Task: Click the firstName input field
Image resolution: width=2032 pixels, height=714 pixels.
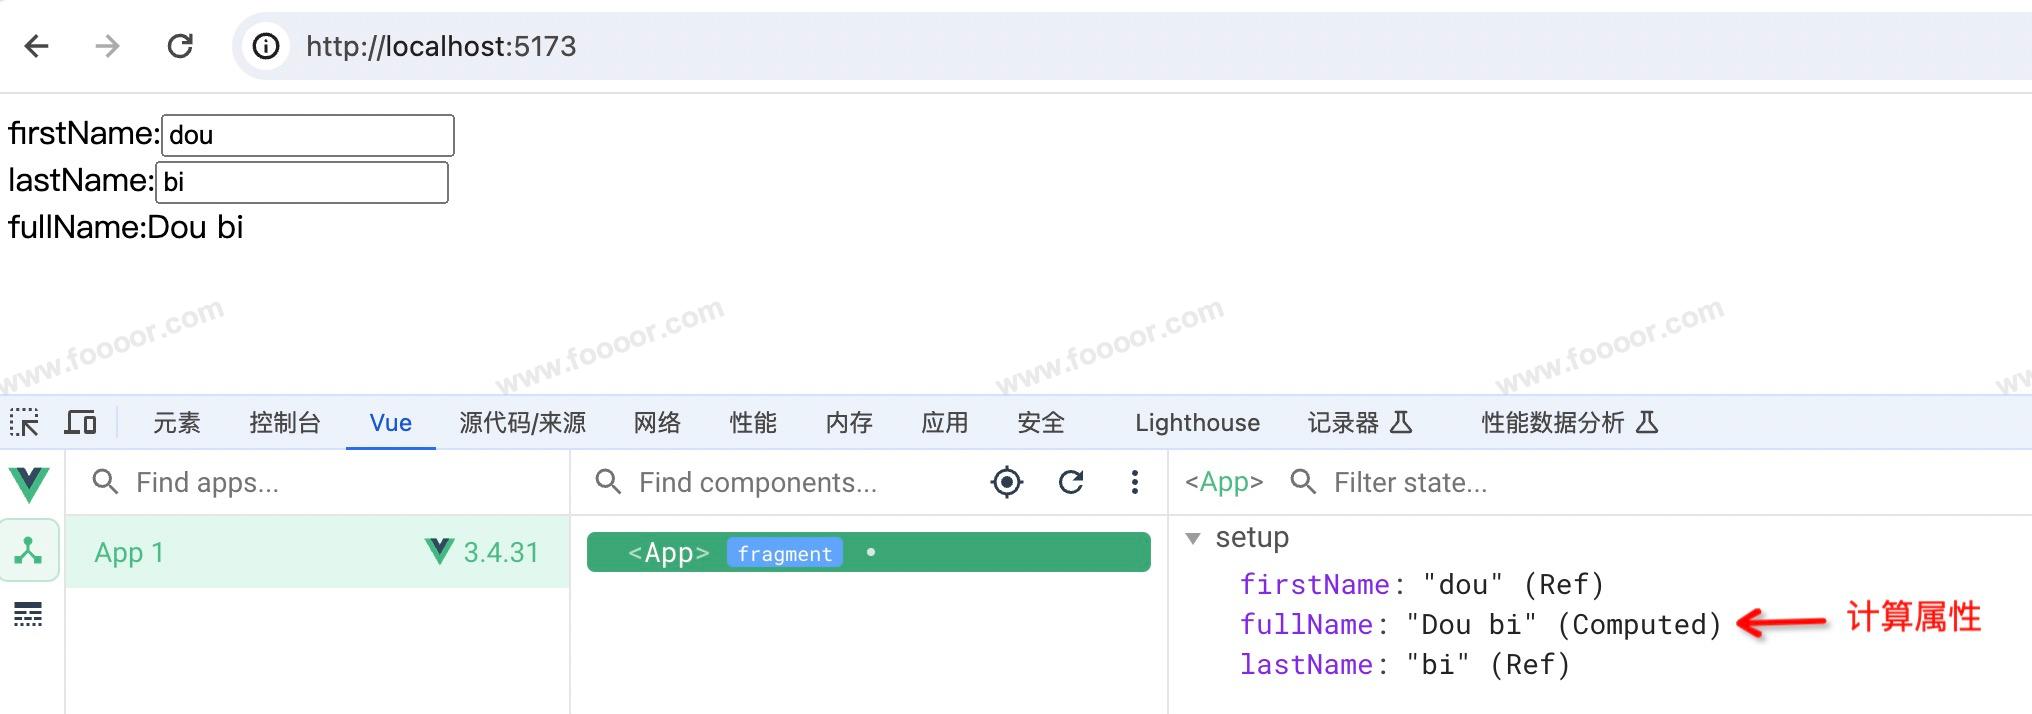Action: pyautogui.click(x=308, y=136)
